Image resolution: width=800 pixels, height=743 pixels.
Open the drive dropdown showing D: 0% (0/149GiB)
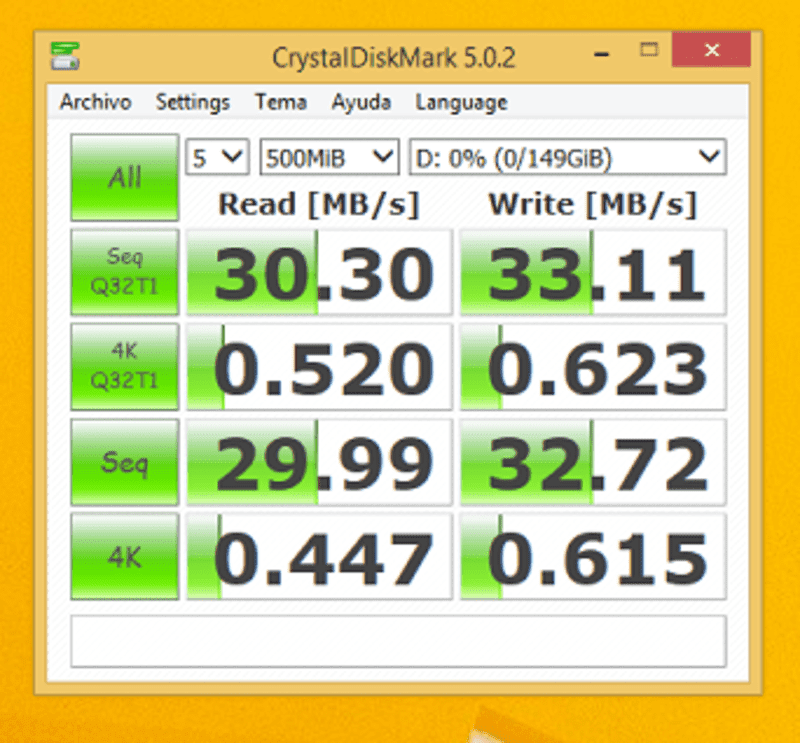pos(568,157)
